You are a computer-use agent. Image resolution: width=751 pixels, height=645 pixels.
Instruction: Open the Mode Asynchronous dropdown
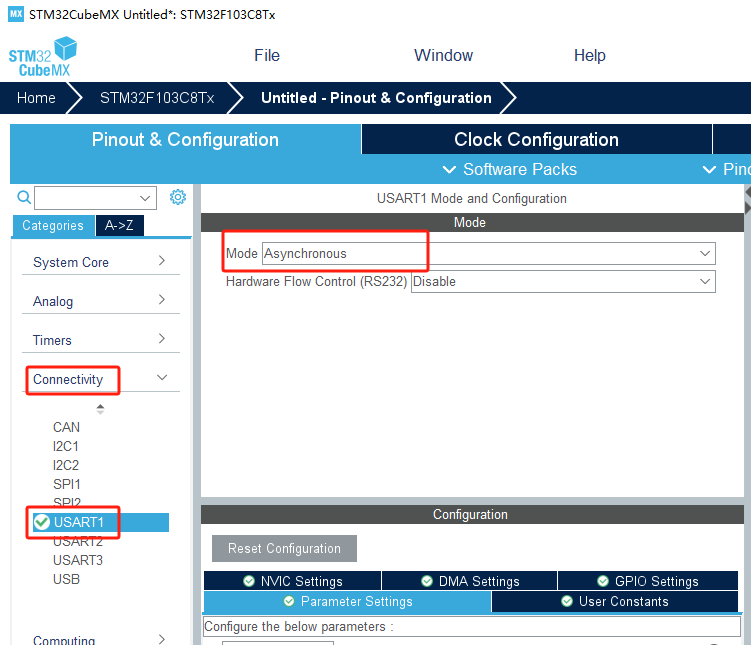point(489,253)
